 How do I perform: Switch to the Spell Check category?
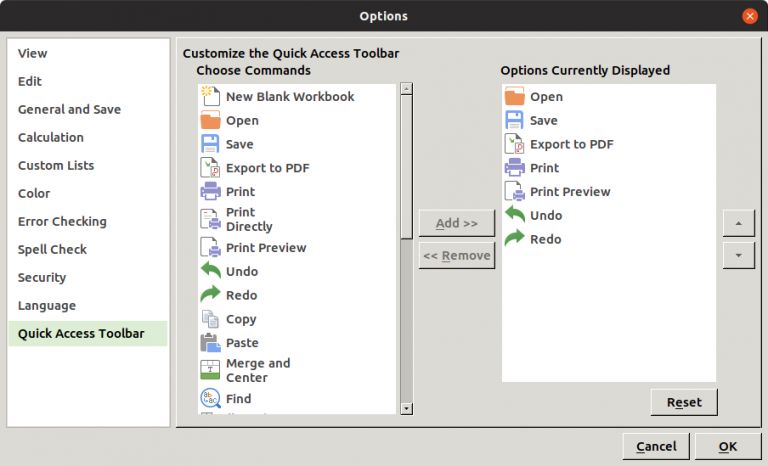coord(52,250)
